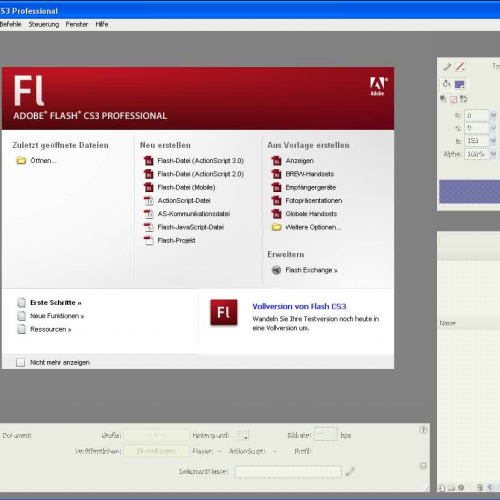The width and height of the screenshot is (500, 500).
Task: Open the Alpha dropdown arrow
Action: coord(493,154)
